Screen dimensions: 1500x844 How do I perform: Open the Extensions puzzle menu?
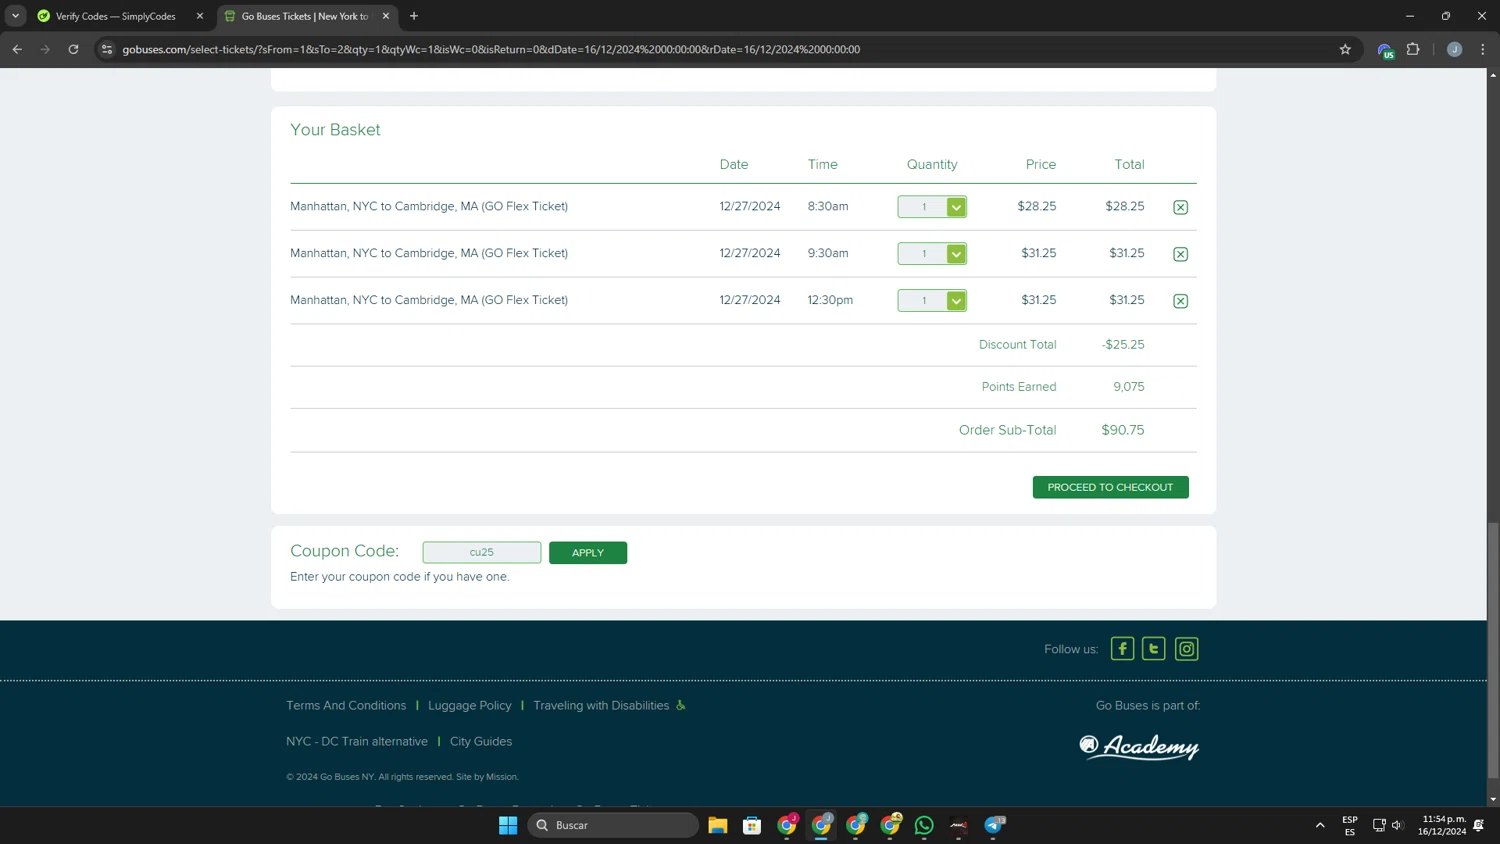tap(1413, 49)
